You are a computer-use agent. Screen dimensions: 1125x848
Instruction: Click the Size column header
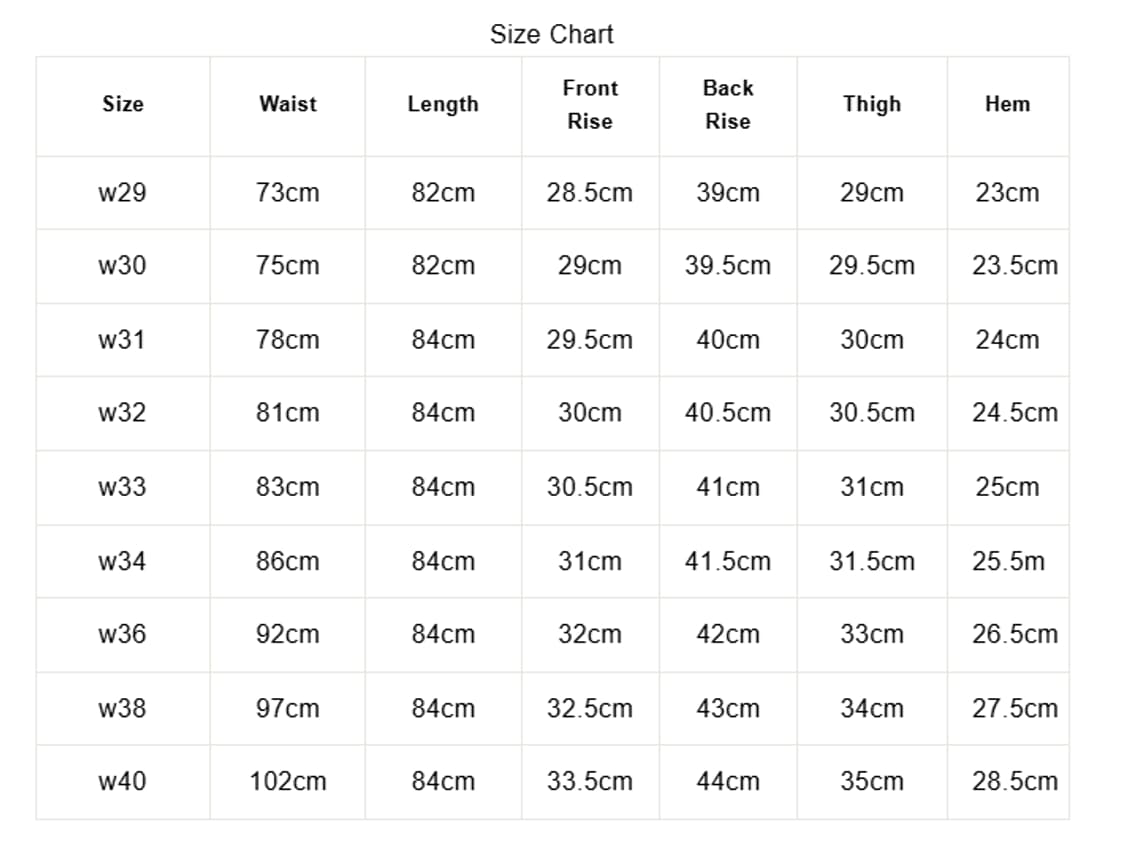[x=123, y=104]
